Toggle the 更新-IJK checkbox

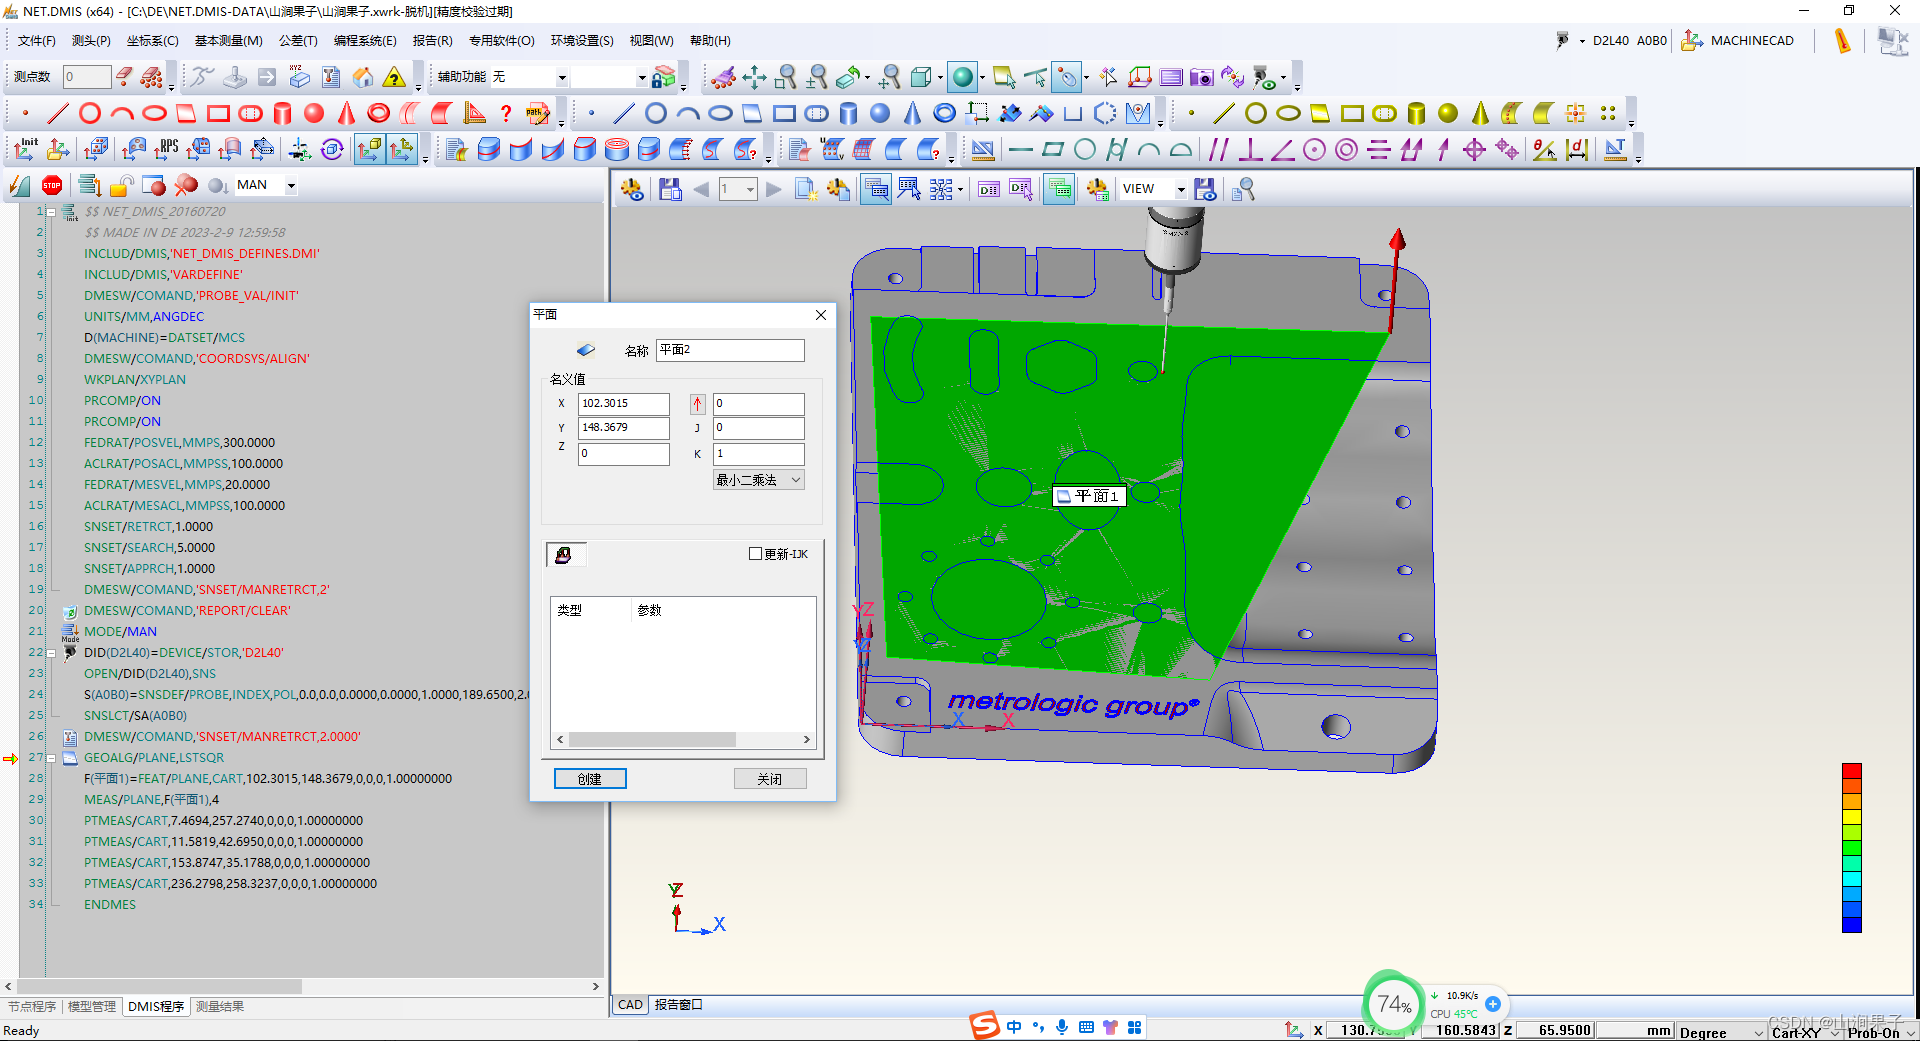click(x=755, y=554)
